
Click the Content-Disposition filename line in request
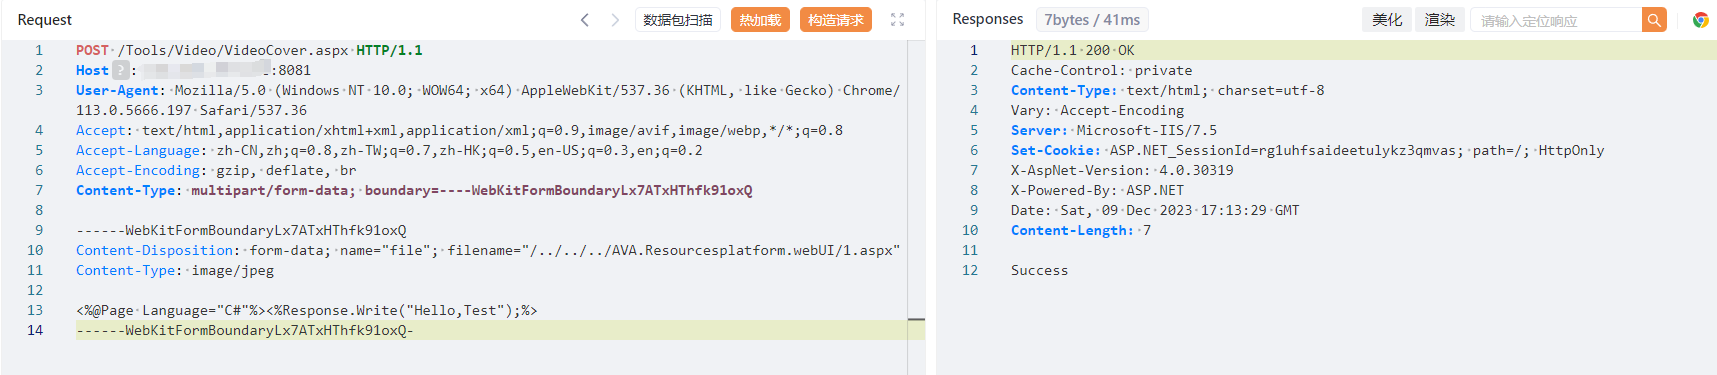click(x=488, y=250)
